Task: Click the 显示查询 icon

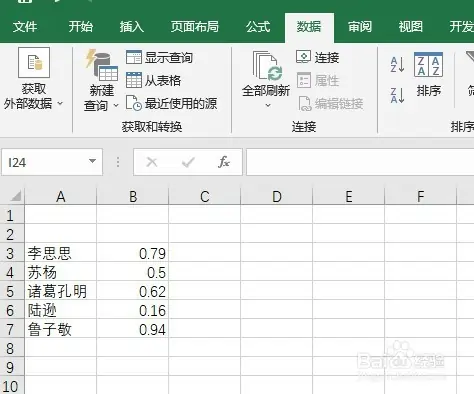Action: 134,57
